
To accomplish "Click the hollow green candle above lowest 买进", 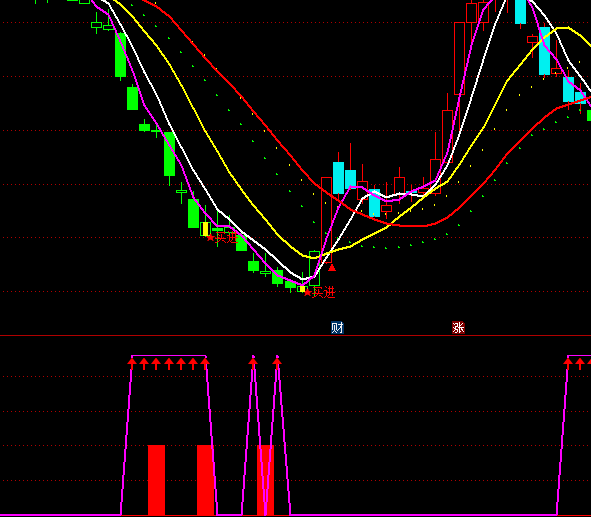I will click(x=314, y=268).
